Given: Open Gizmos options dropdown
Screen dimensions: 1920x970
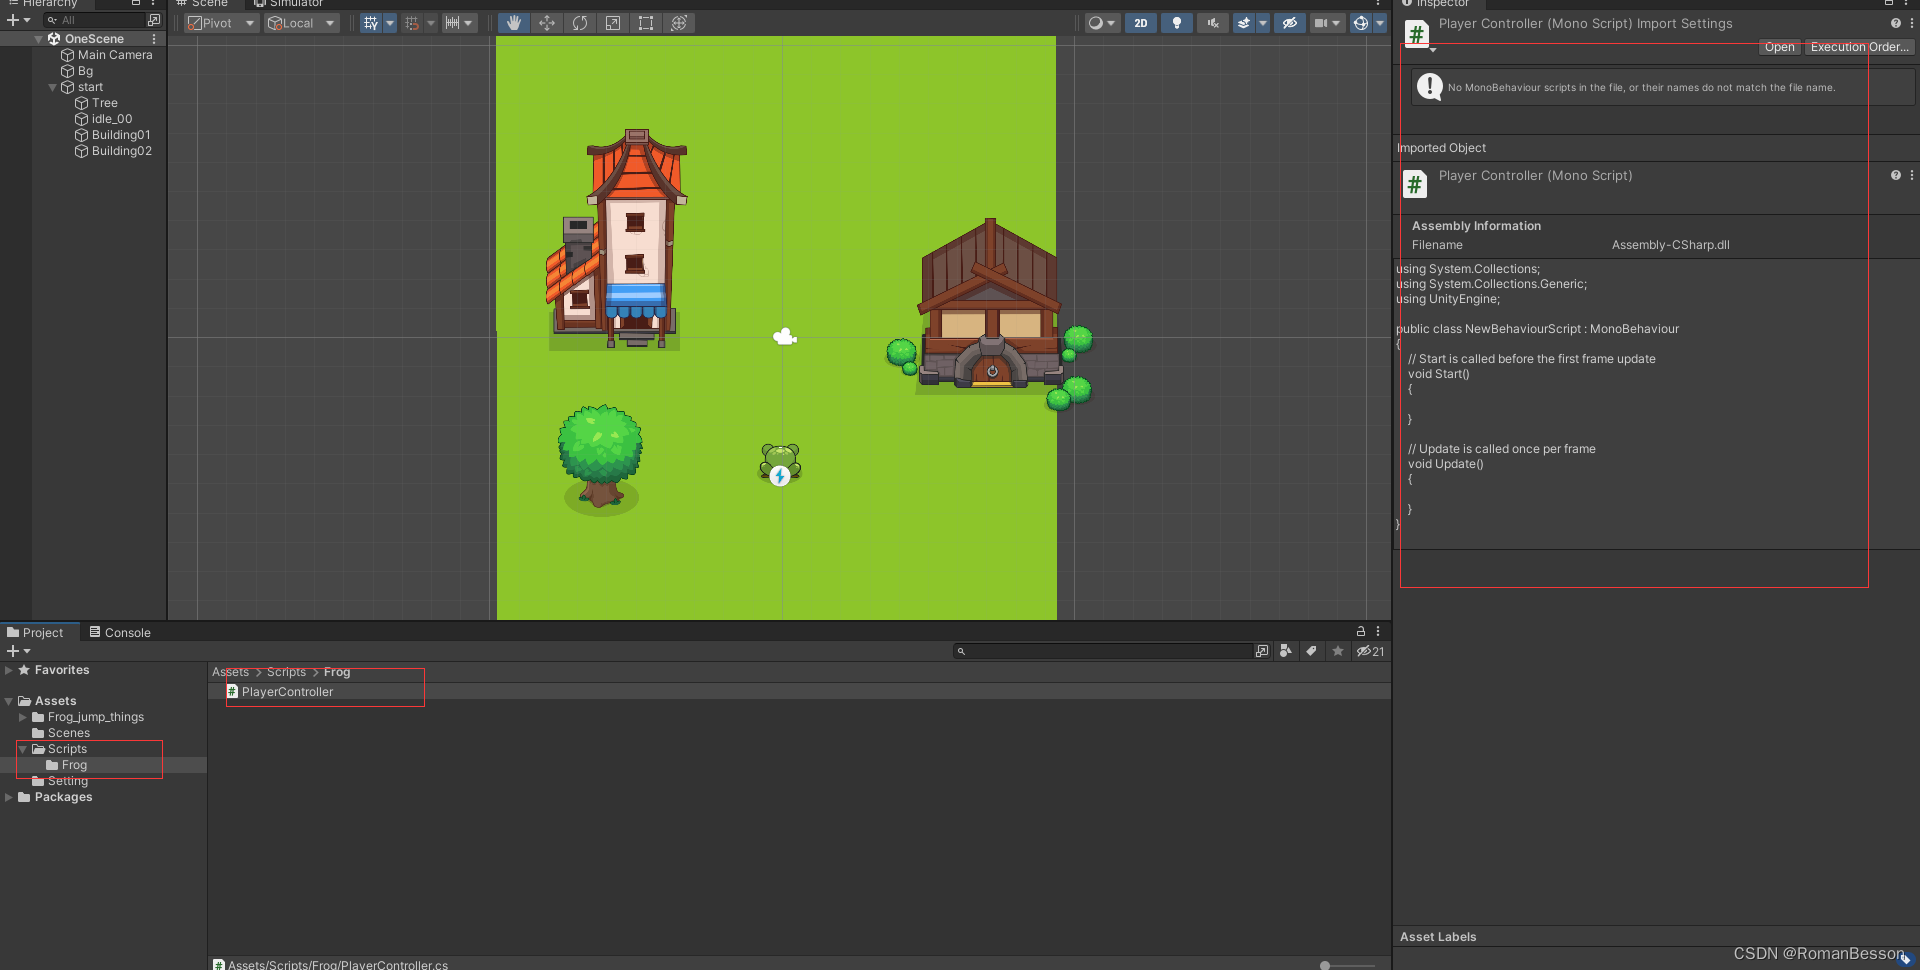Looking at the screenshot, I should coord(1380,23).
